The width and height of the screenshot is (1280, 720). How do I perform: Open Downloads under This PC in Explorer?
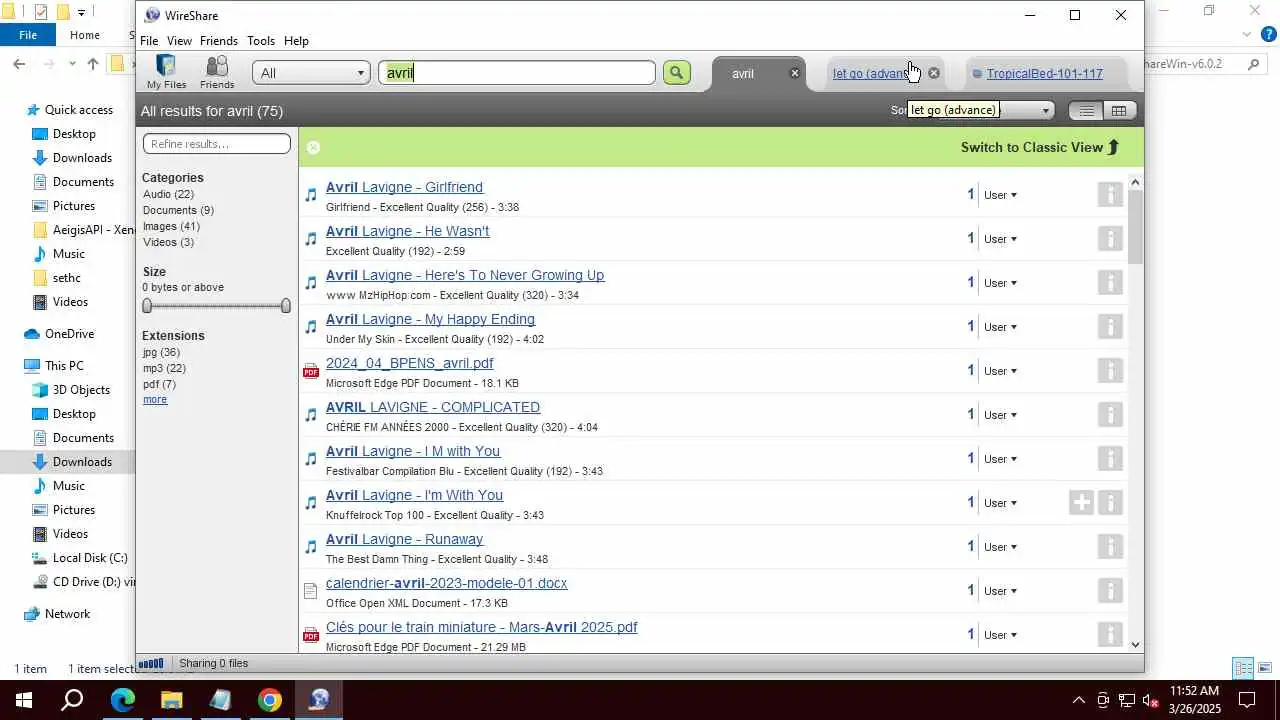click(x=82, y=462)
